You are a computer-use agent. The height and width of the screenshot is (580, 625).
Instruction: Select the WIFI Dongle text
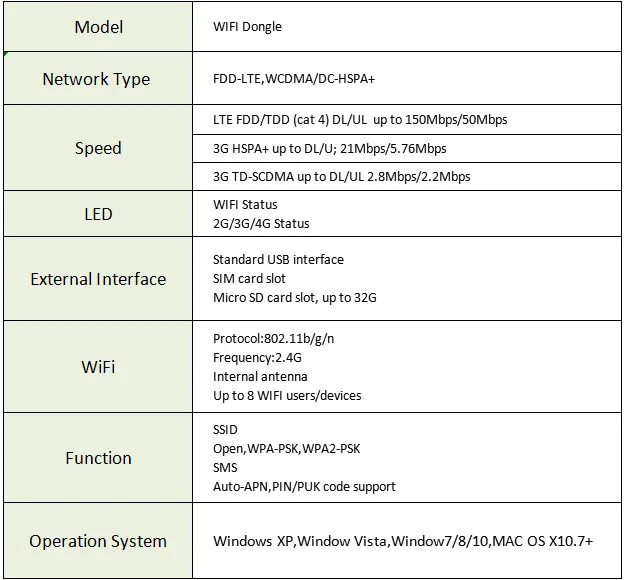coord(247,27)
